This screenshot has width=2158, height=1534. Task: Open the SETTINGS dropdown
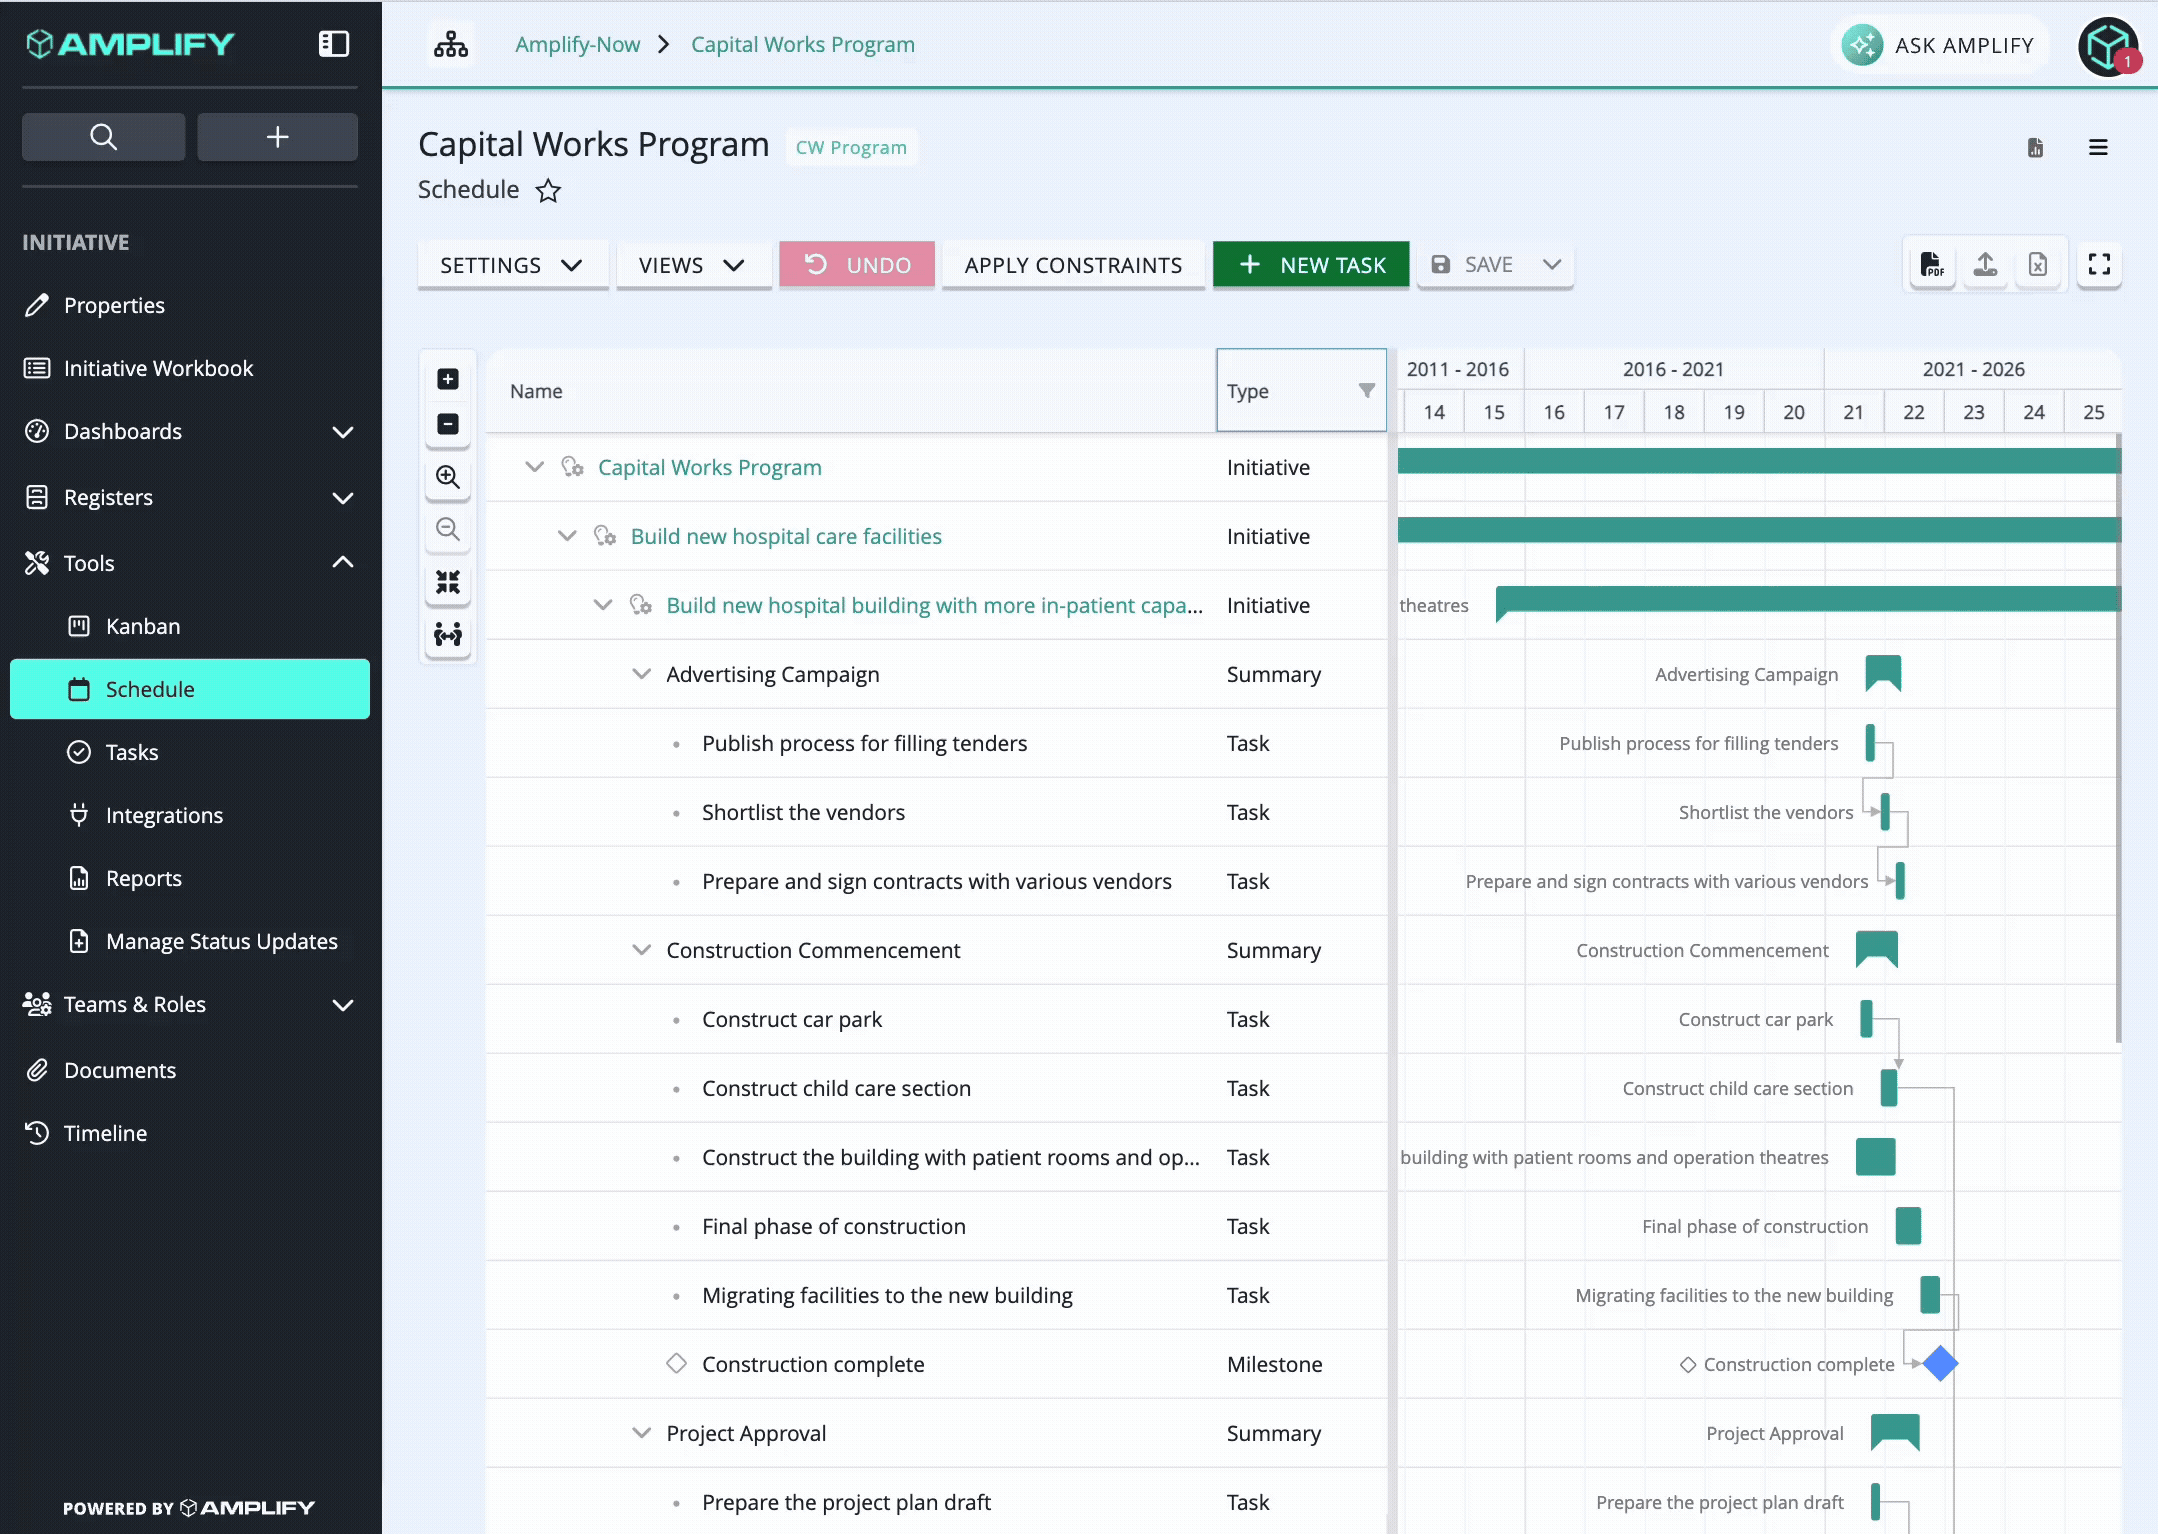(513, 265)
